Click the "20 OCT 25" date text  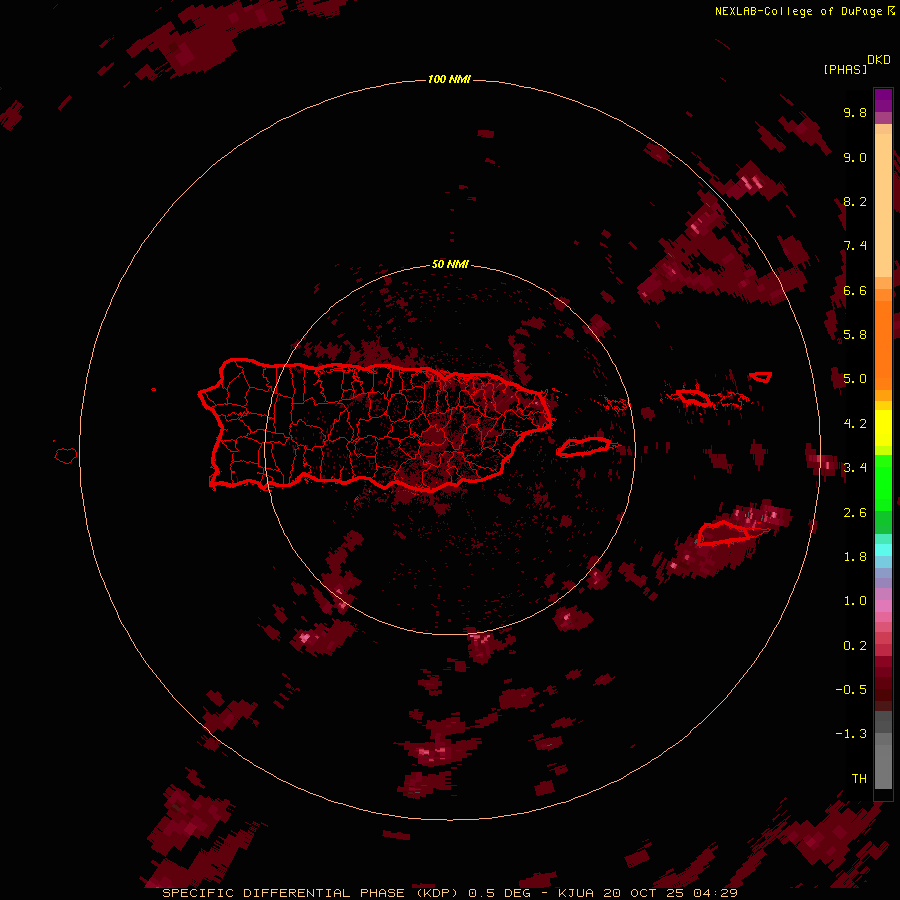pyautogui.click(x=643, y=893)
